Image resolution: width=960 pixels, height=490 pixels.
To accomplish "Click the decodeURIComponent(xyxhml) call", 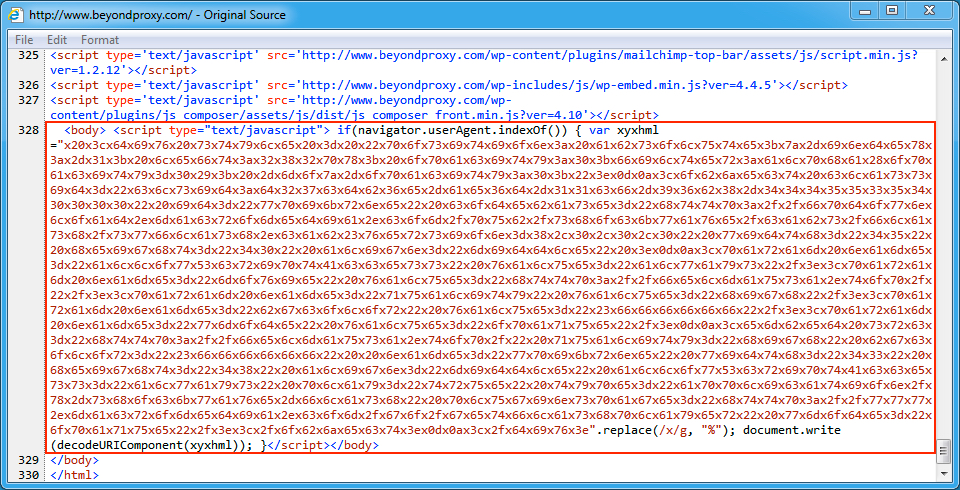I will click(x=149, y=445).
